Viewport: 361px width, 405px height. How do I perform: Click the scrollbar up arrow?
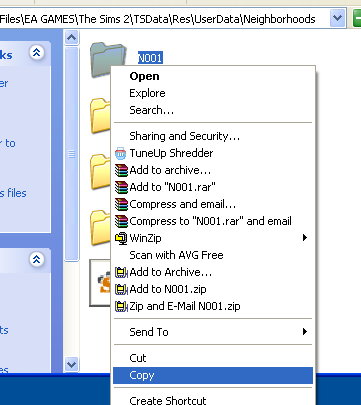click(72, 38)
